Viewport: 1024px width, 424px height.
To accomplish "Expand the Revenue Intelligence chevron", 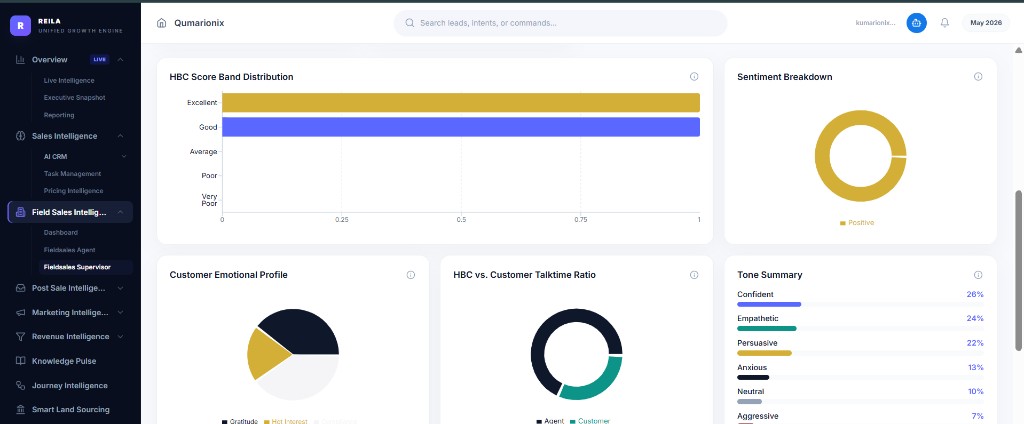I will point(121,336).
